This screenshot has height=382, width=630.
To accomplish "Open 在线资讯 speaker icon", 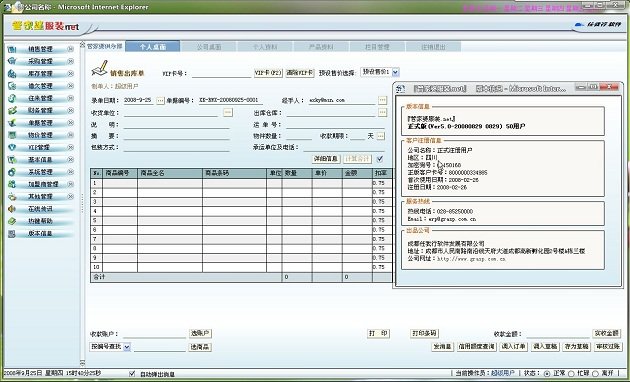I will [x=12, y=209].
